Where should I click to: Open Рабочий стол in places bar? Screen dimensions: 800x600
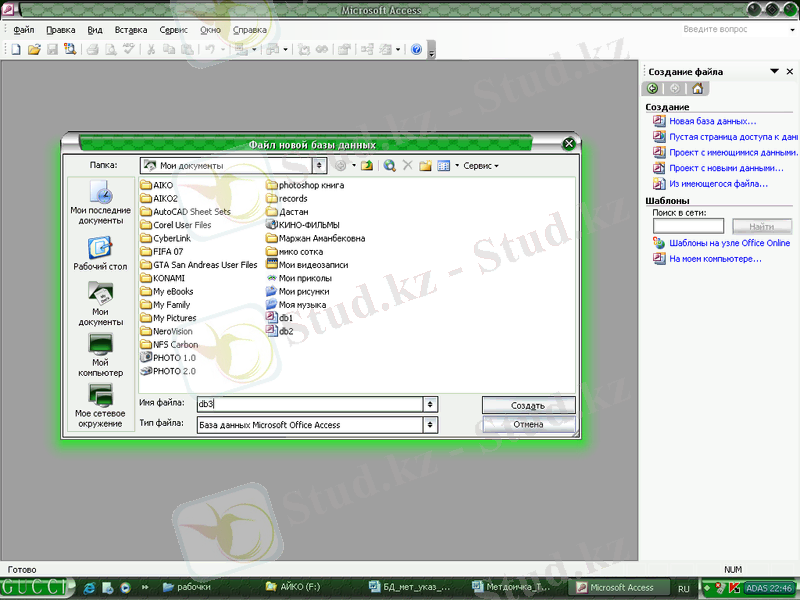[x=100, y=254]
